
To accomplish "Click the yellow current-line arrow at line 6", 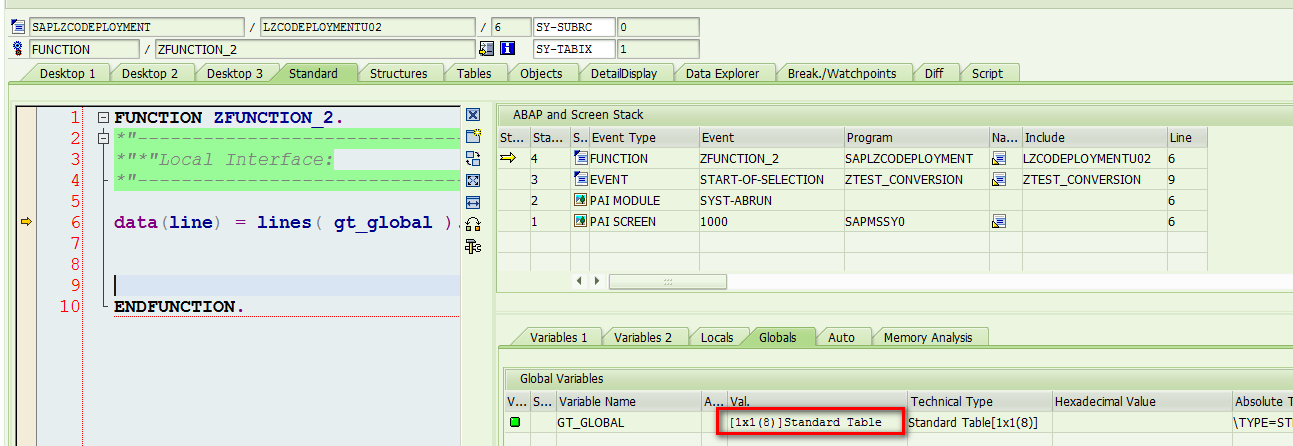I will point(25,222).
